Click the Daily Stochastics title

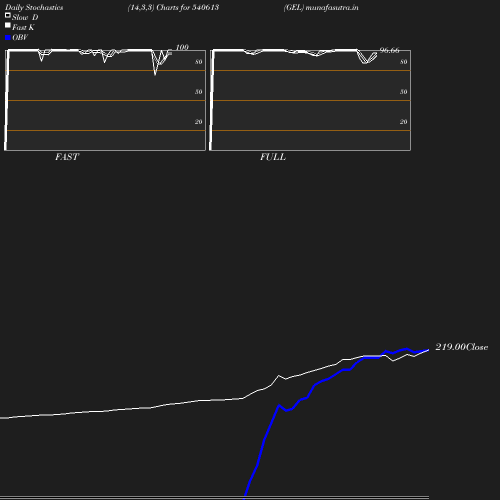click(34, 7)
